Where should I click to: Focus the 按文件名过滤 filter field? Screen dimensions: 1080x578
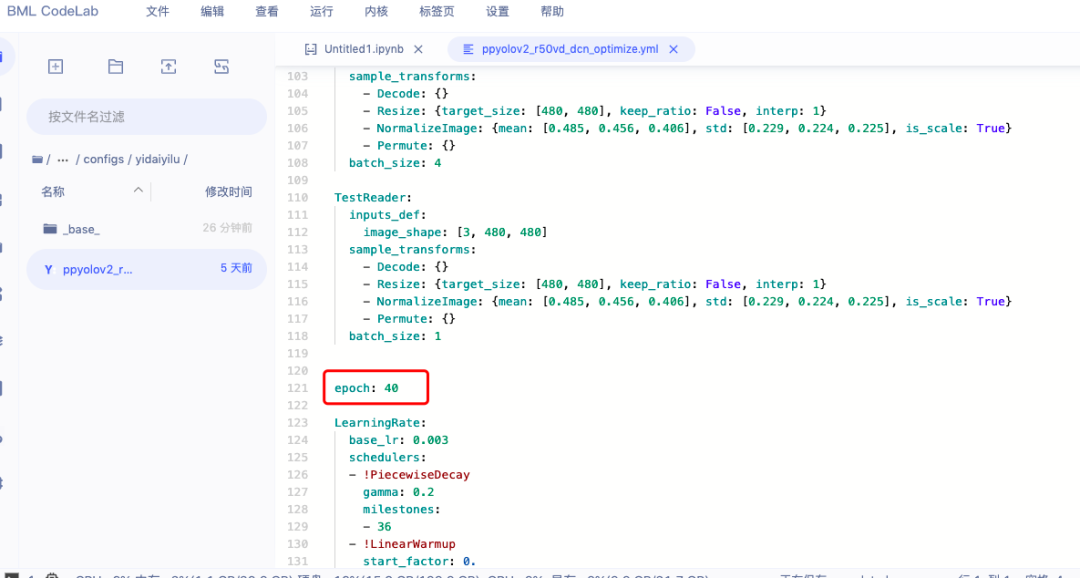pyautogui.click(x=147, y=116)
